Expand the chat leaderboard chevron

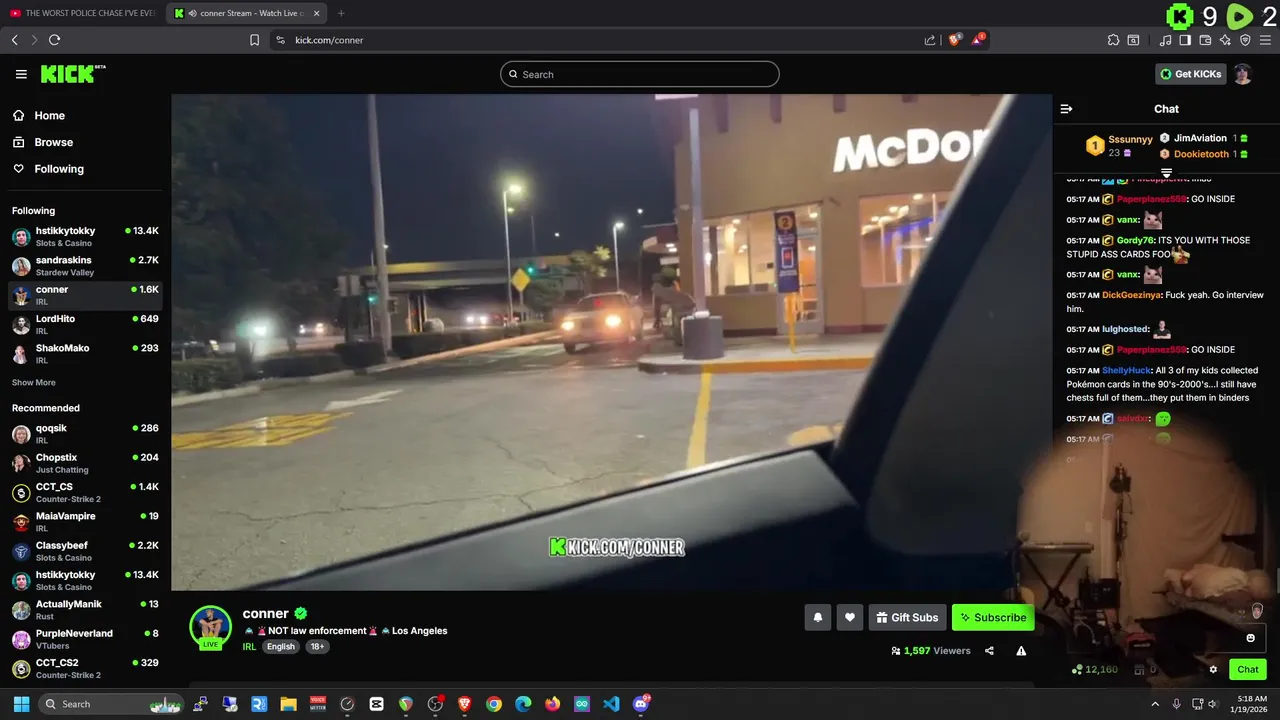pyautogui.click(x=1166, y=173)
